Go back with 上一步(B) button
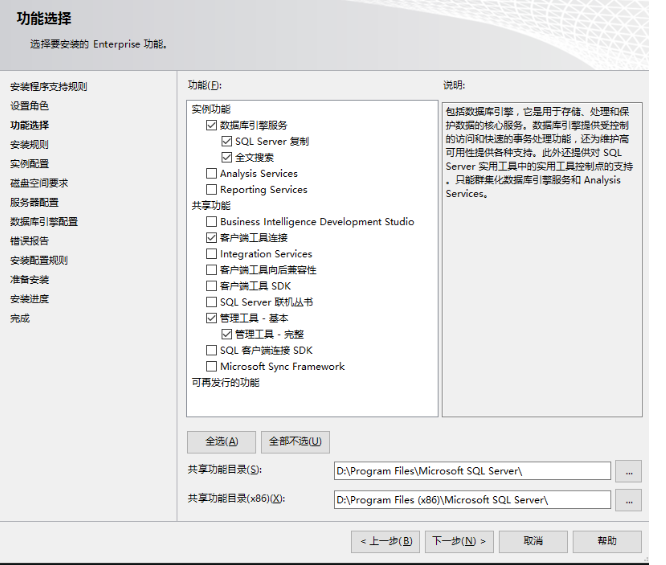 point(385,541)
